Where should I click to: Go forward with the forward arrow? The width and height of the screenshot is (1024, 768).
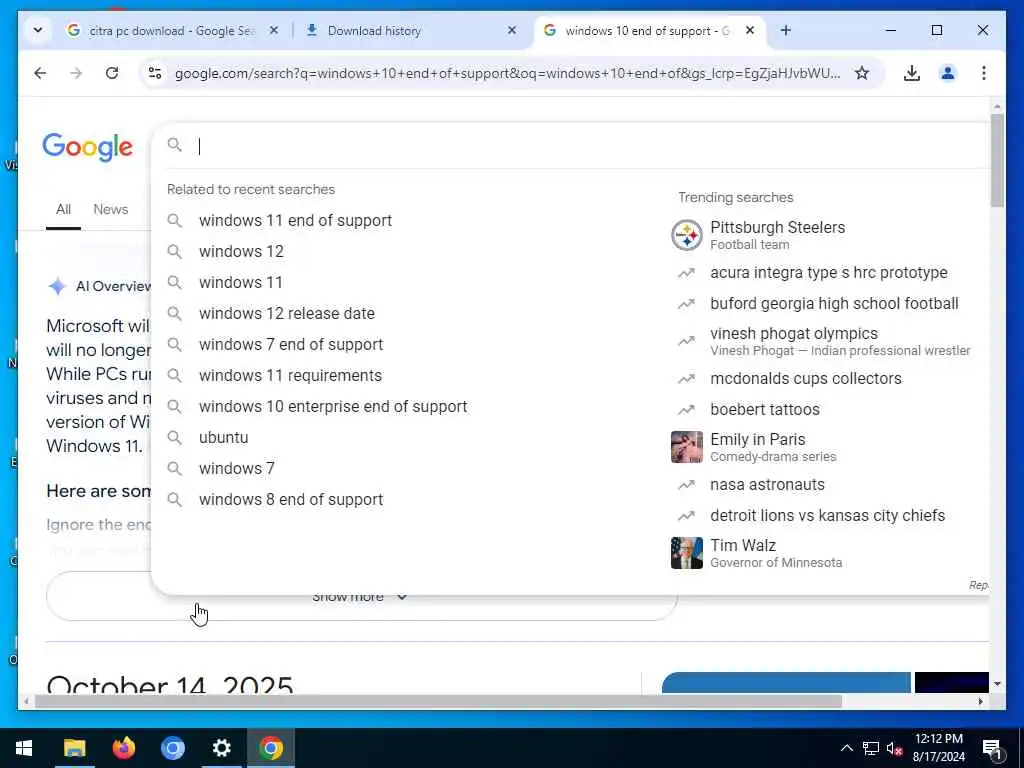click(76, 73)
